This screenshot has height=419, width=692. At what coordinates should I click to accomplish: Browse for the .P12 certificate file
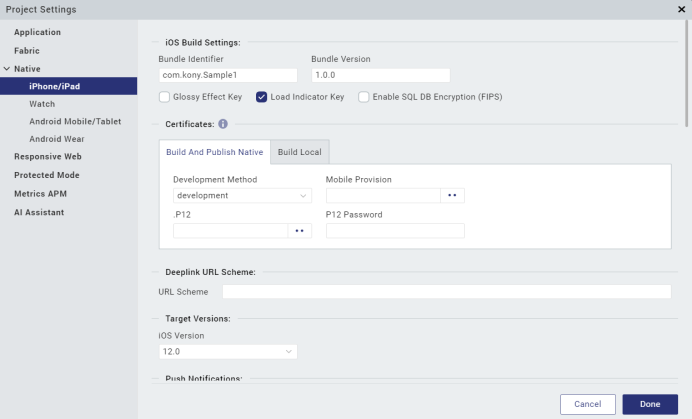300,231
